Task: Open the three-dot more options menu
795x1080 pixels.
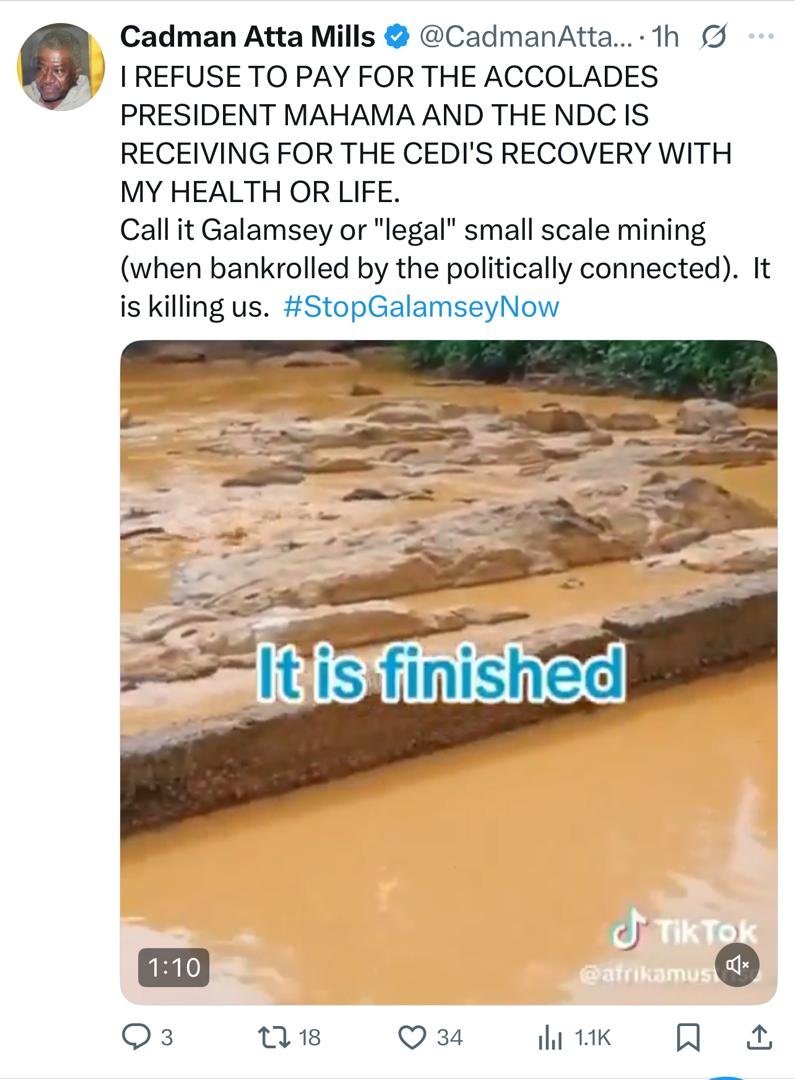Action: (x=761, y=37)
